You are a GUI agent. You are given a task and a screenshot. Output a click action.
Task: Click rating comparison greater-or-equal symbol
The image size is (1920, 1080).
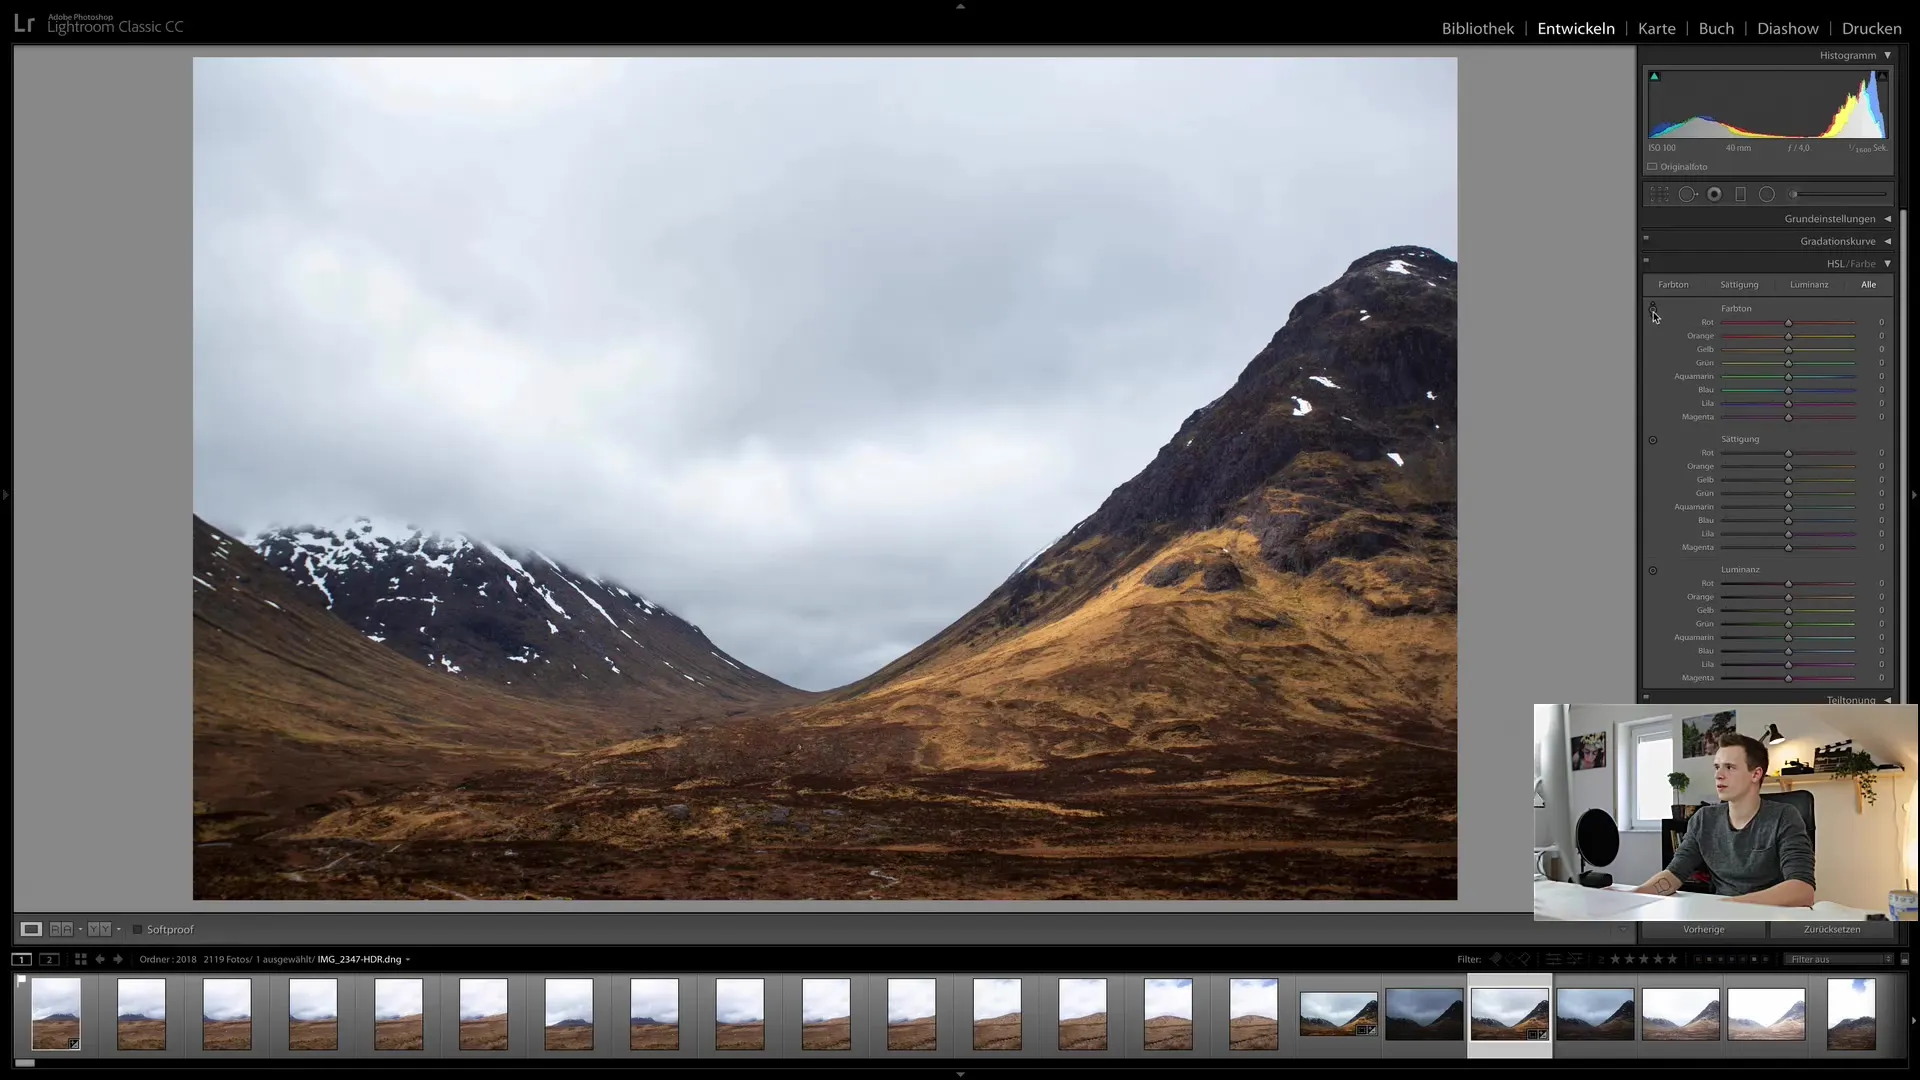(1601, 959)
